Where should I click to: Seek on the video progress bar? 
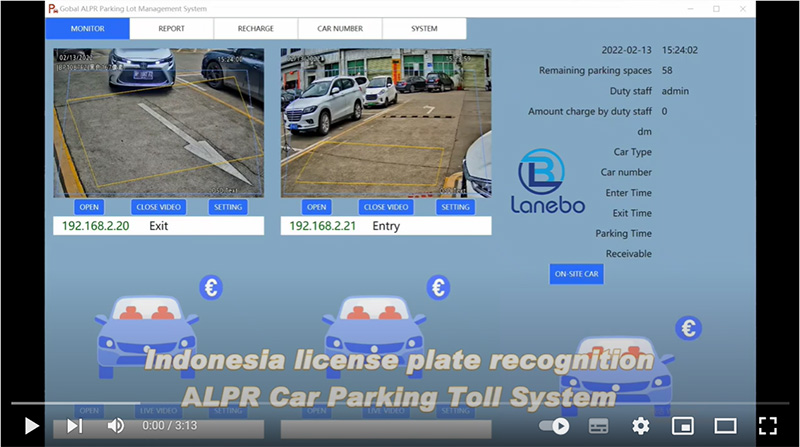click(400, 403)
